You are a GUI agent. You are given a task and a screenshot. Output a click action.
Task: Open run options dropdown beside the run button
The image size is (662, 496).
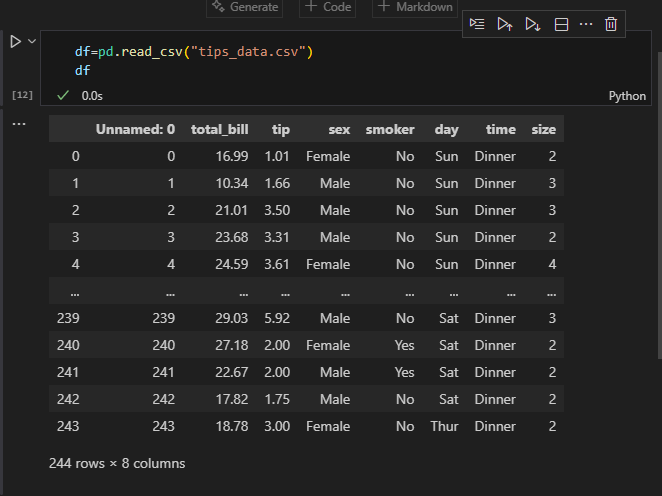point(33,41)
